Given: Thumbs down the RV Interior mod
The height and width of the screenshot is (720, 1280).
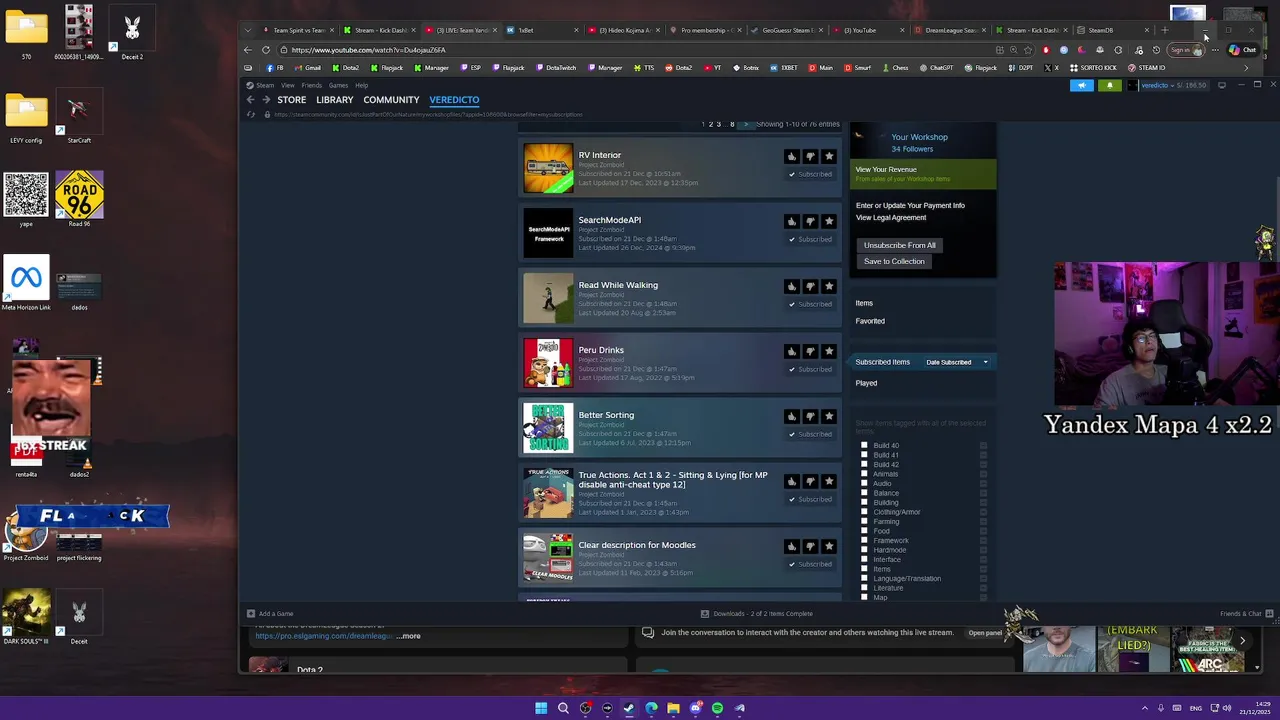Looking at the screenshot, I should (810, 156).
